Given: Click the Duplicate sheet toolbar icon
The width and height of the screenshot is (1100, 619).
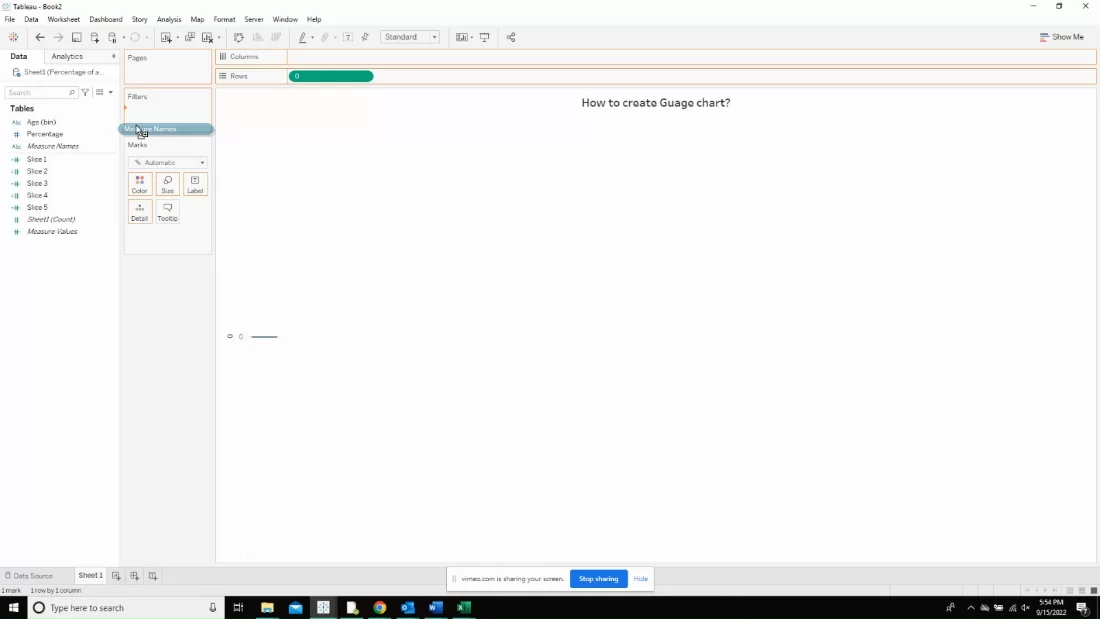Looking at the screenshot, I should pyautogui.click(x=189, y=37).
